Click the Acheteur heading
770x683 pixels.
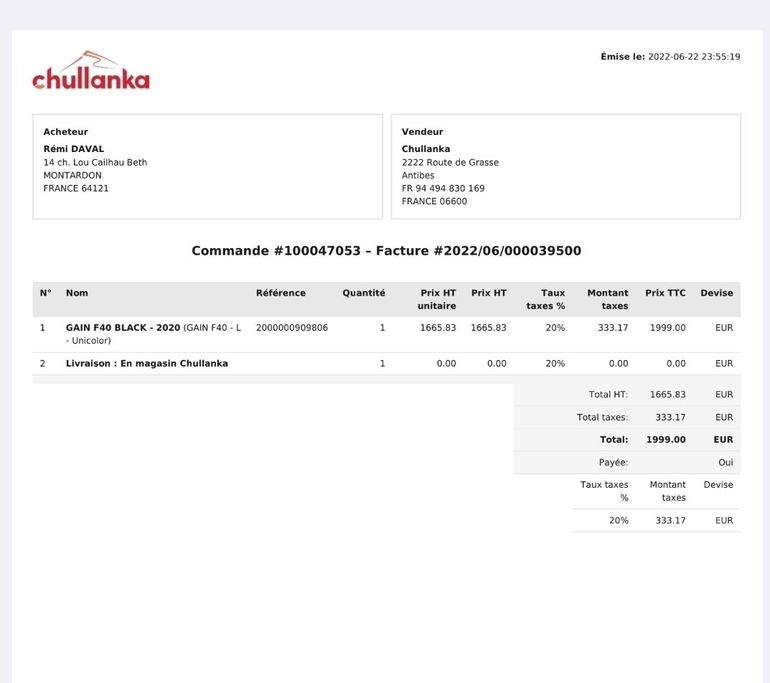[x=65, y=132]
